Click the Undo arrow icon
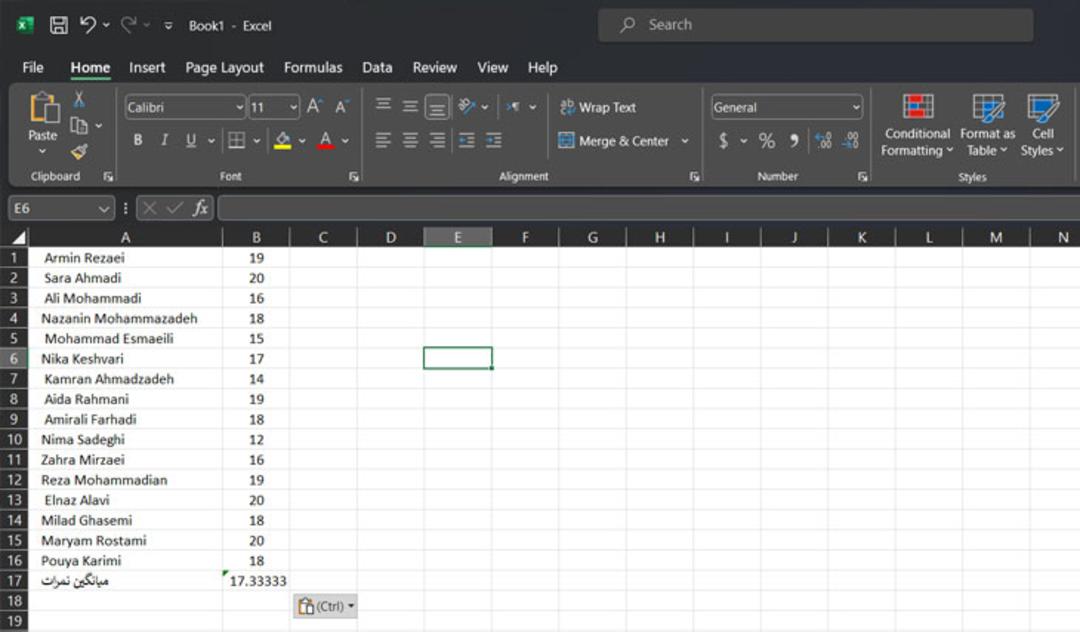The image size is (1080, 632). pos(87,25)
